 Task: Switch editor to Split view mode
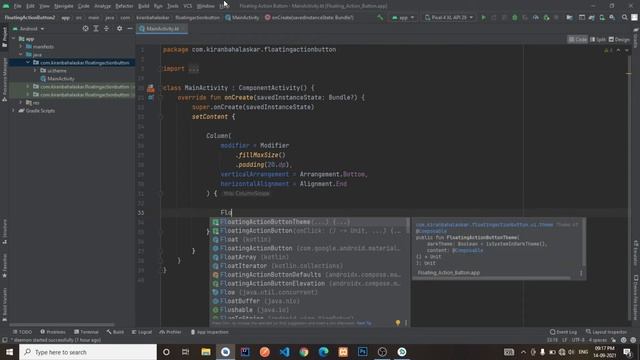(x=598, y=39)
